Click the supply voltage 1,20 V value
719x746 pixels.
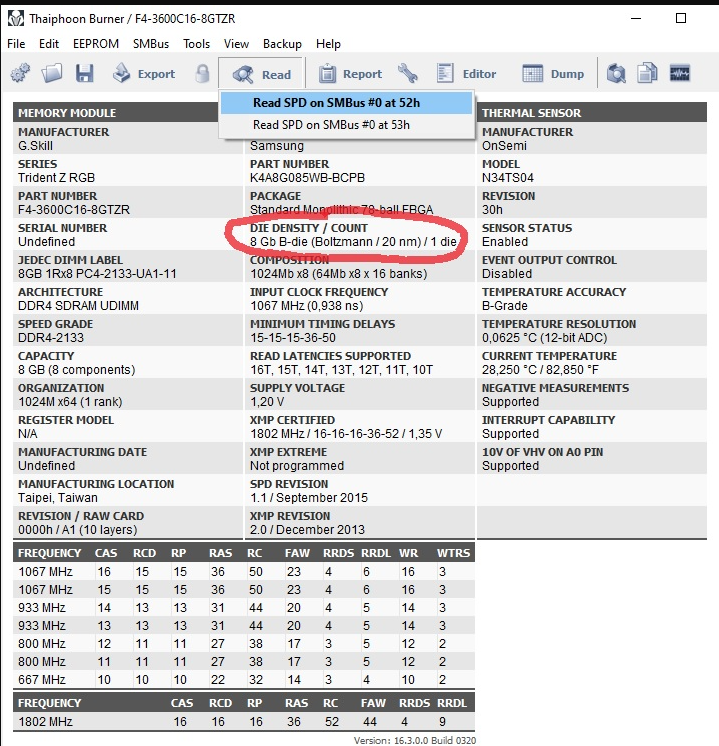(267, 402)
